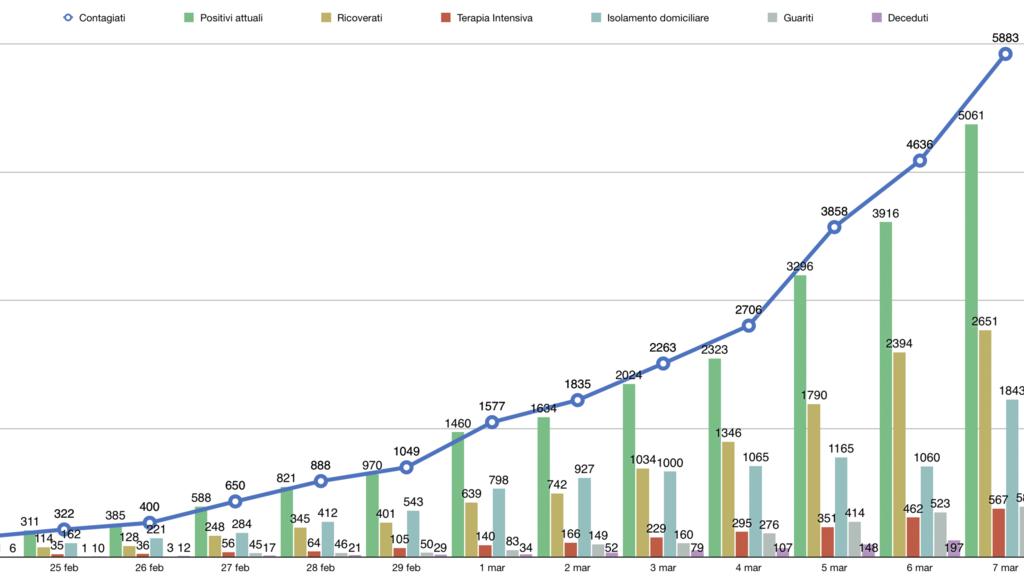The width and height of the screenshot is (1024, 576).
Task: Click the line marker labeled 650
Action: coord(235,501)
